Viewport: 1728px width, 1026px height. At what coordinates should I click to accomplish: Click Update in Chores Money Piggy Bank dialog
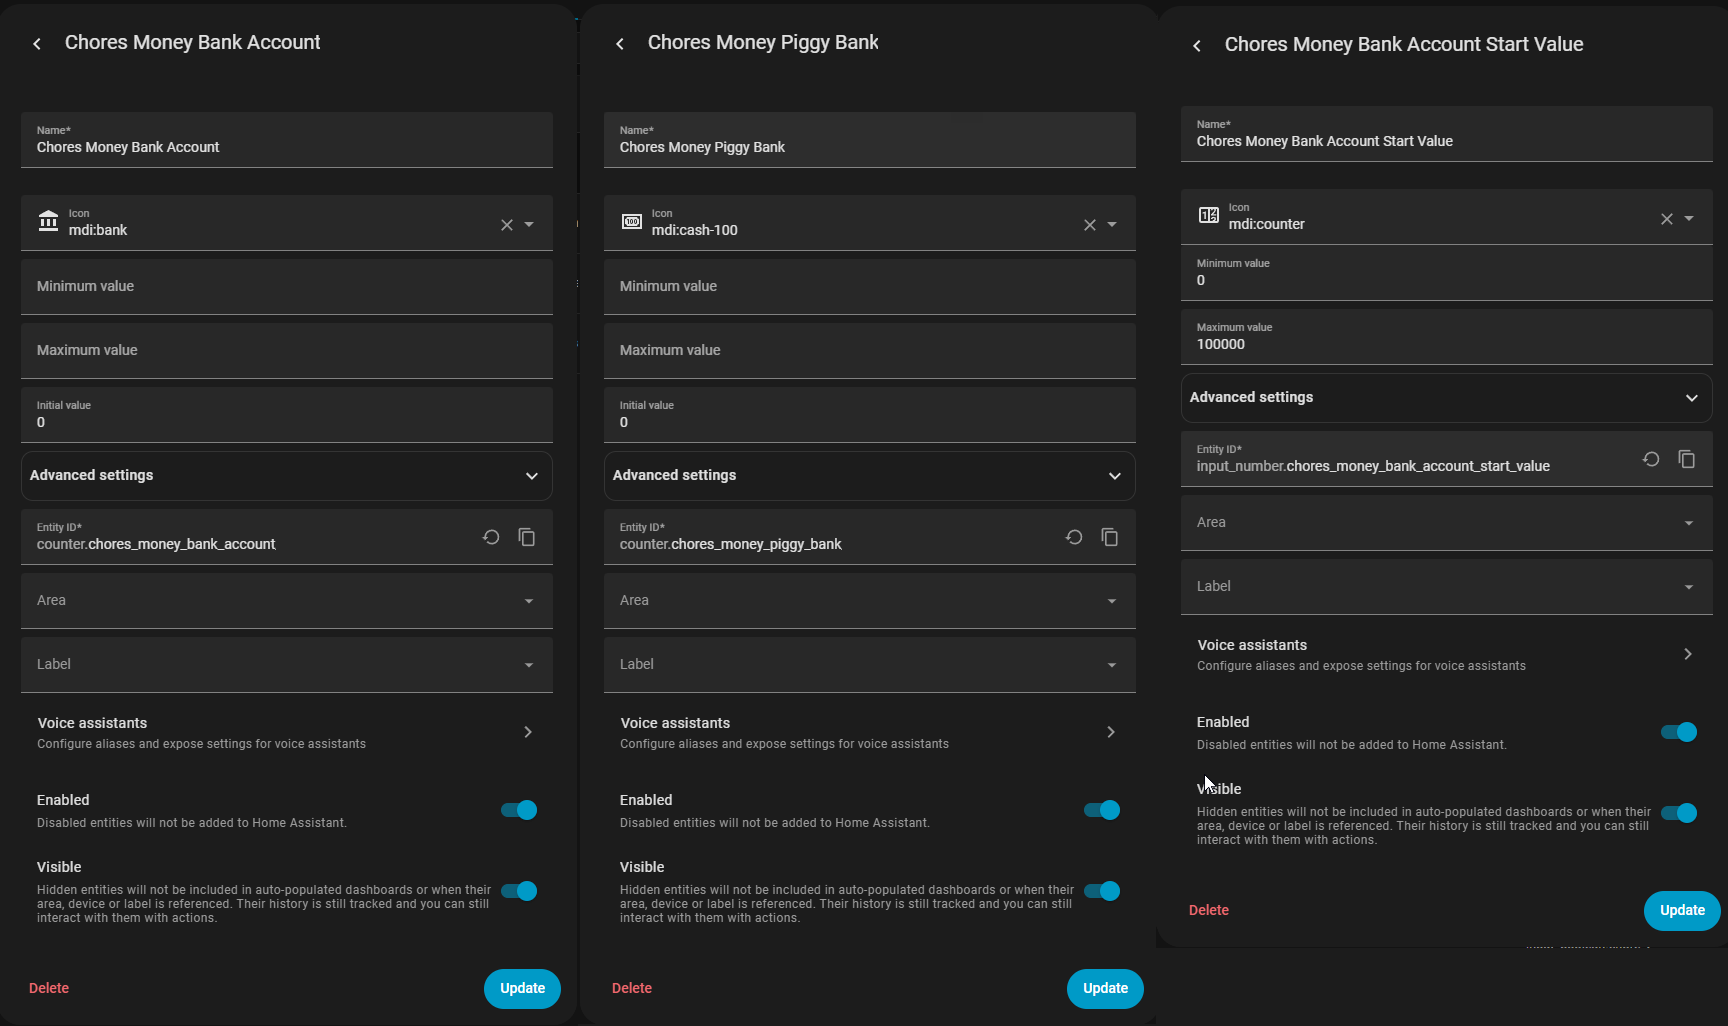pos(1105,988)
